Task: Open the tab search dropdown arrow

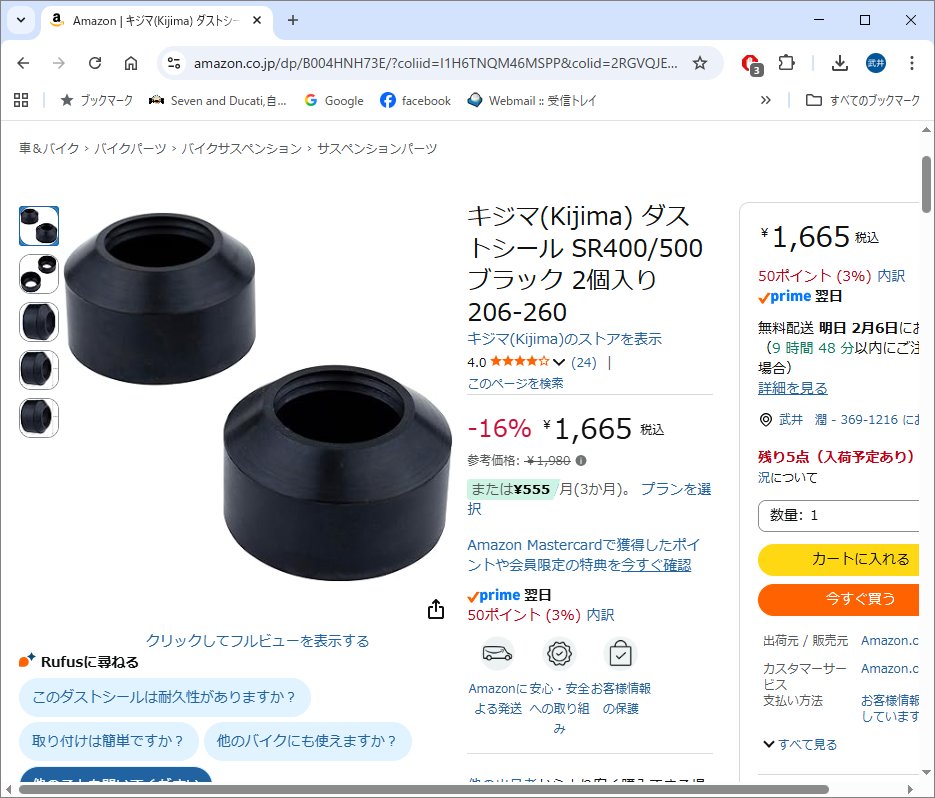Action: pyautogui.click(x=21, y=20)
